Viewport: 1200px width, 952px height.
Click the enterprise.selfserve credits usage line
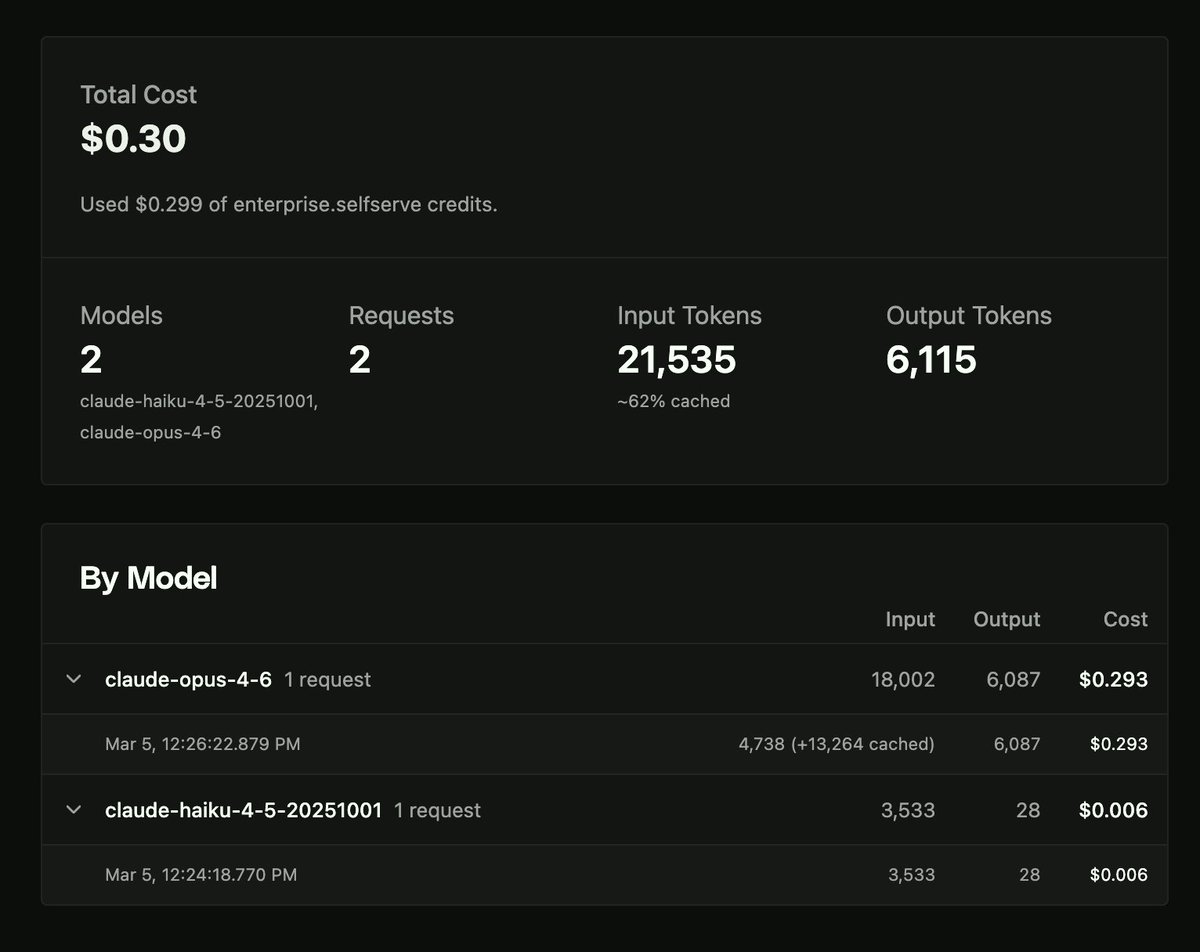click(289, 204)
